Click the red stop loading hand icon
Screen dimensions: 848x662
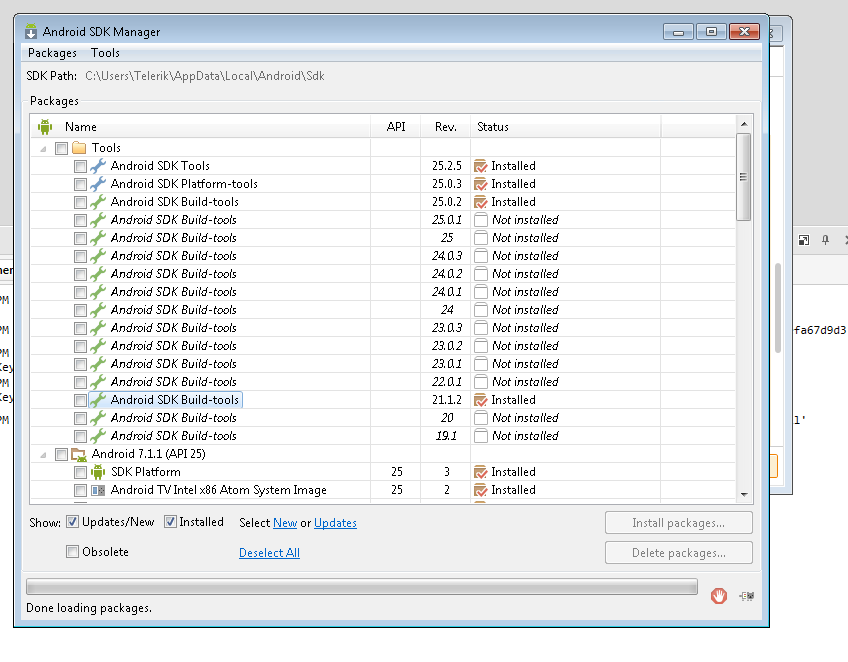coord(718,596)
